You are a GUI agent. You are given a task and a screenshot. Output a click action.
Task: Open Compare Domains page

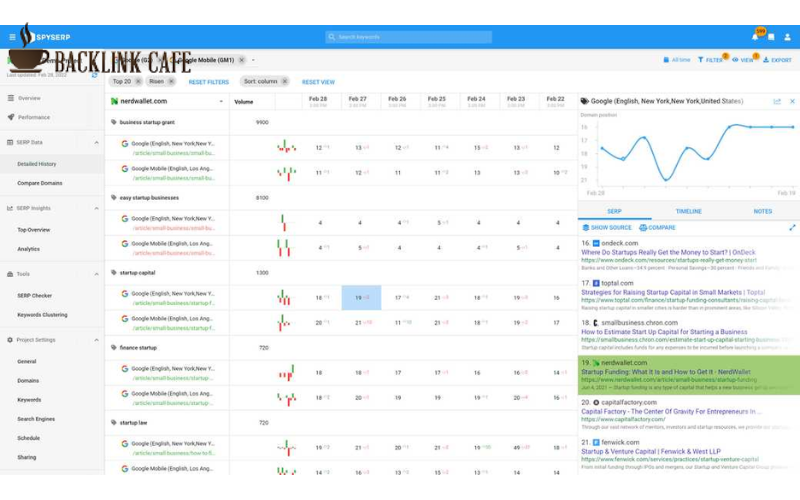tap(40, 183)
